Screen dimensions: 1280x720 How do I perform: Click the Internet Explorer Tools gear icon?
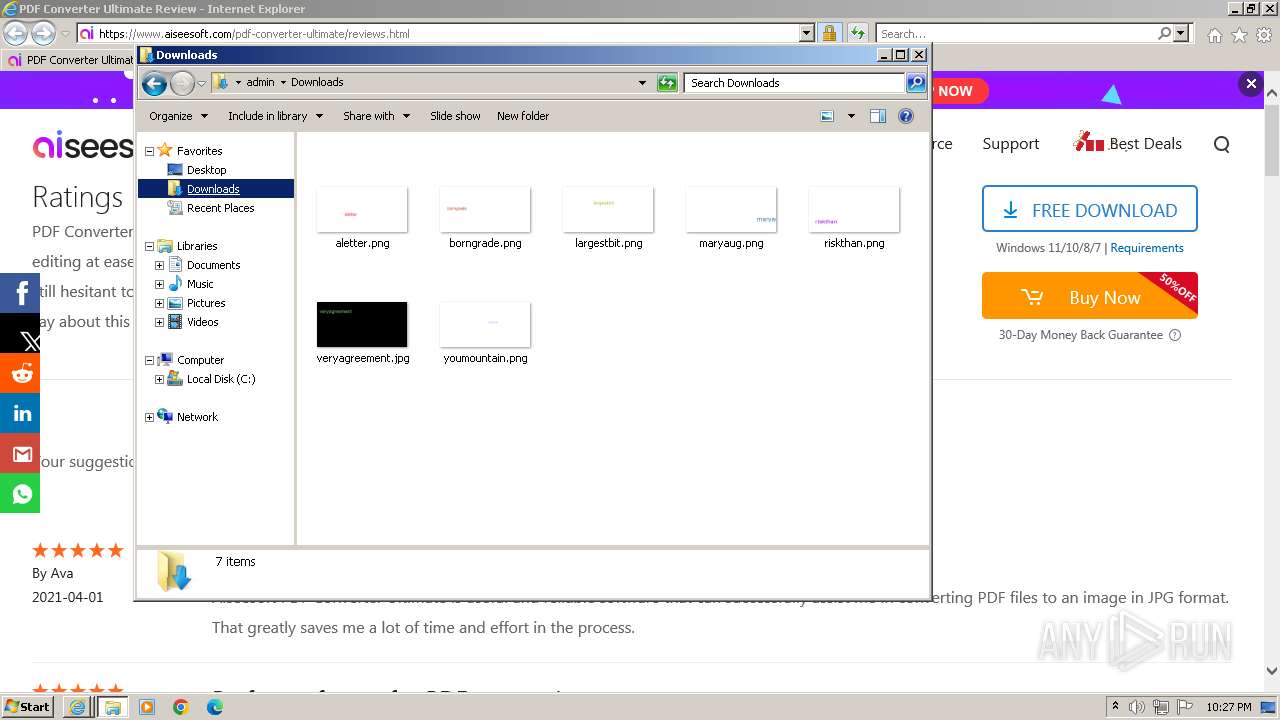(1264, 35)
